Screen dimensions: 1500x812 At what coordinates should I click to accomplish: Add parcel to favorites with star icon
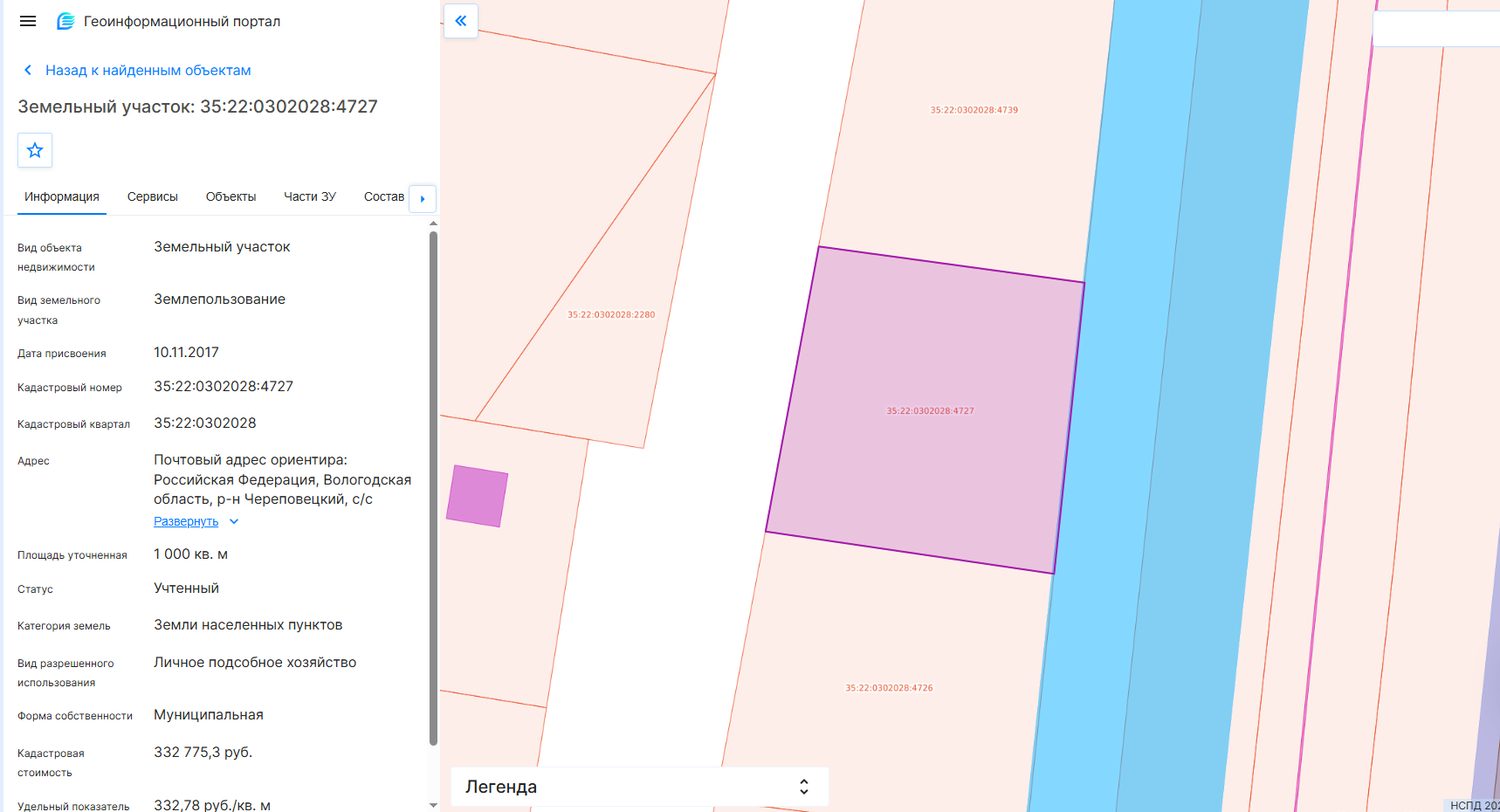pyautogui.click(x=35, y=150)
